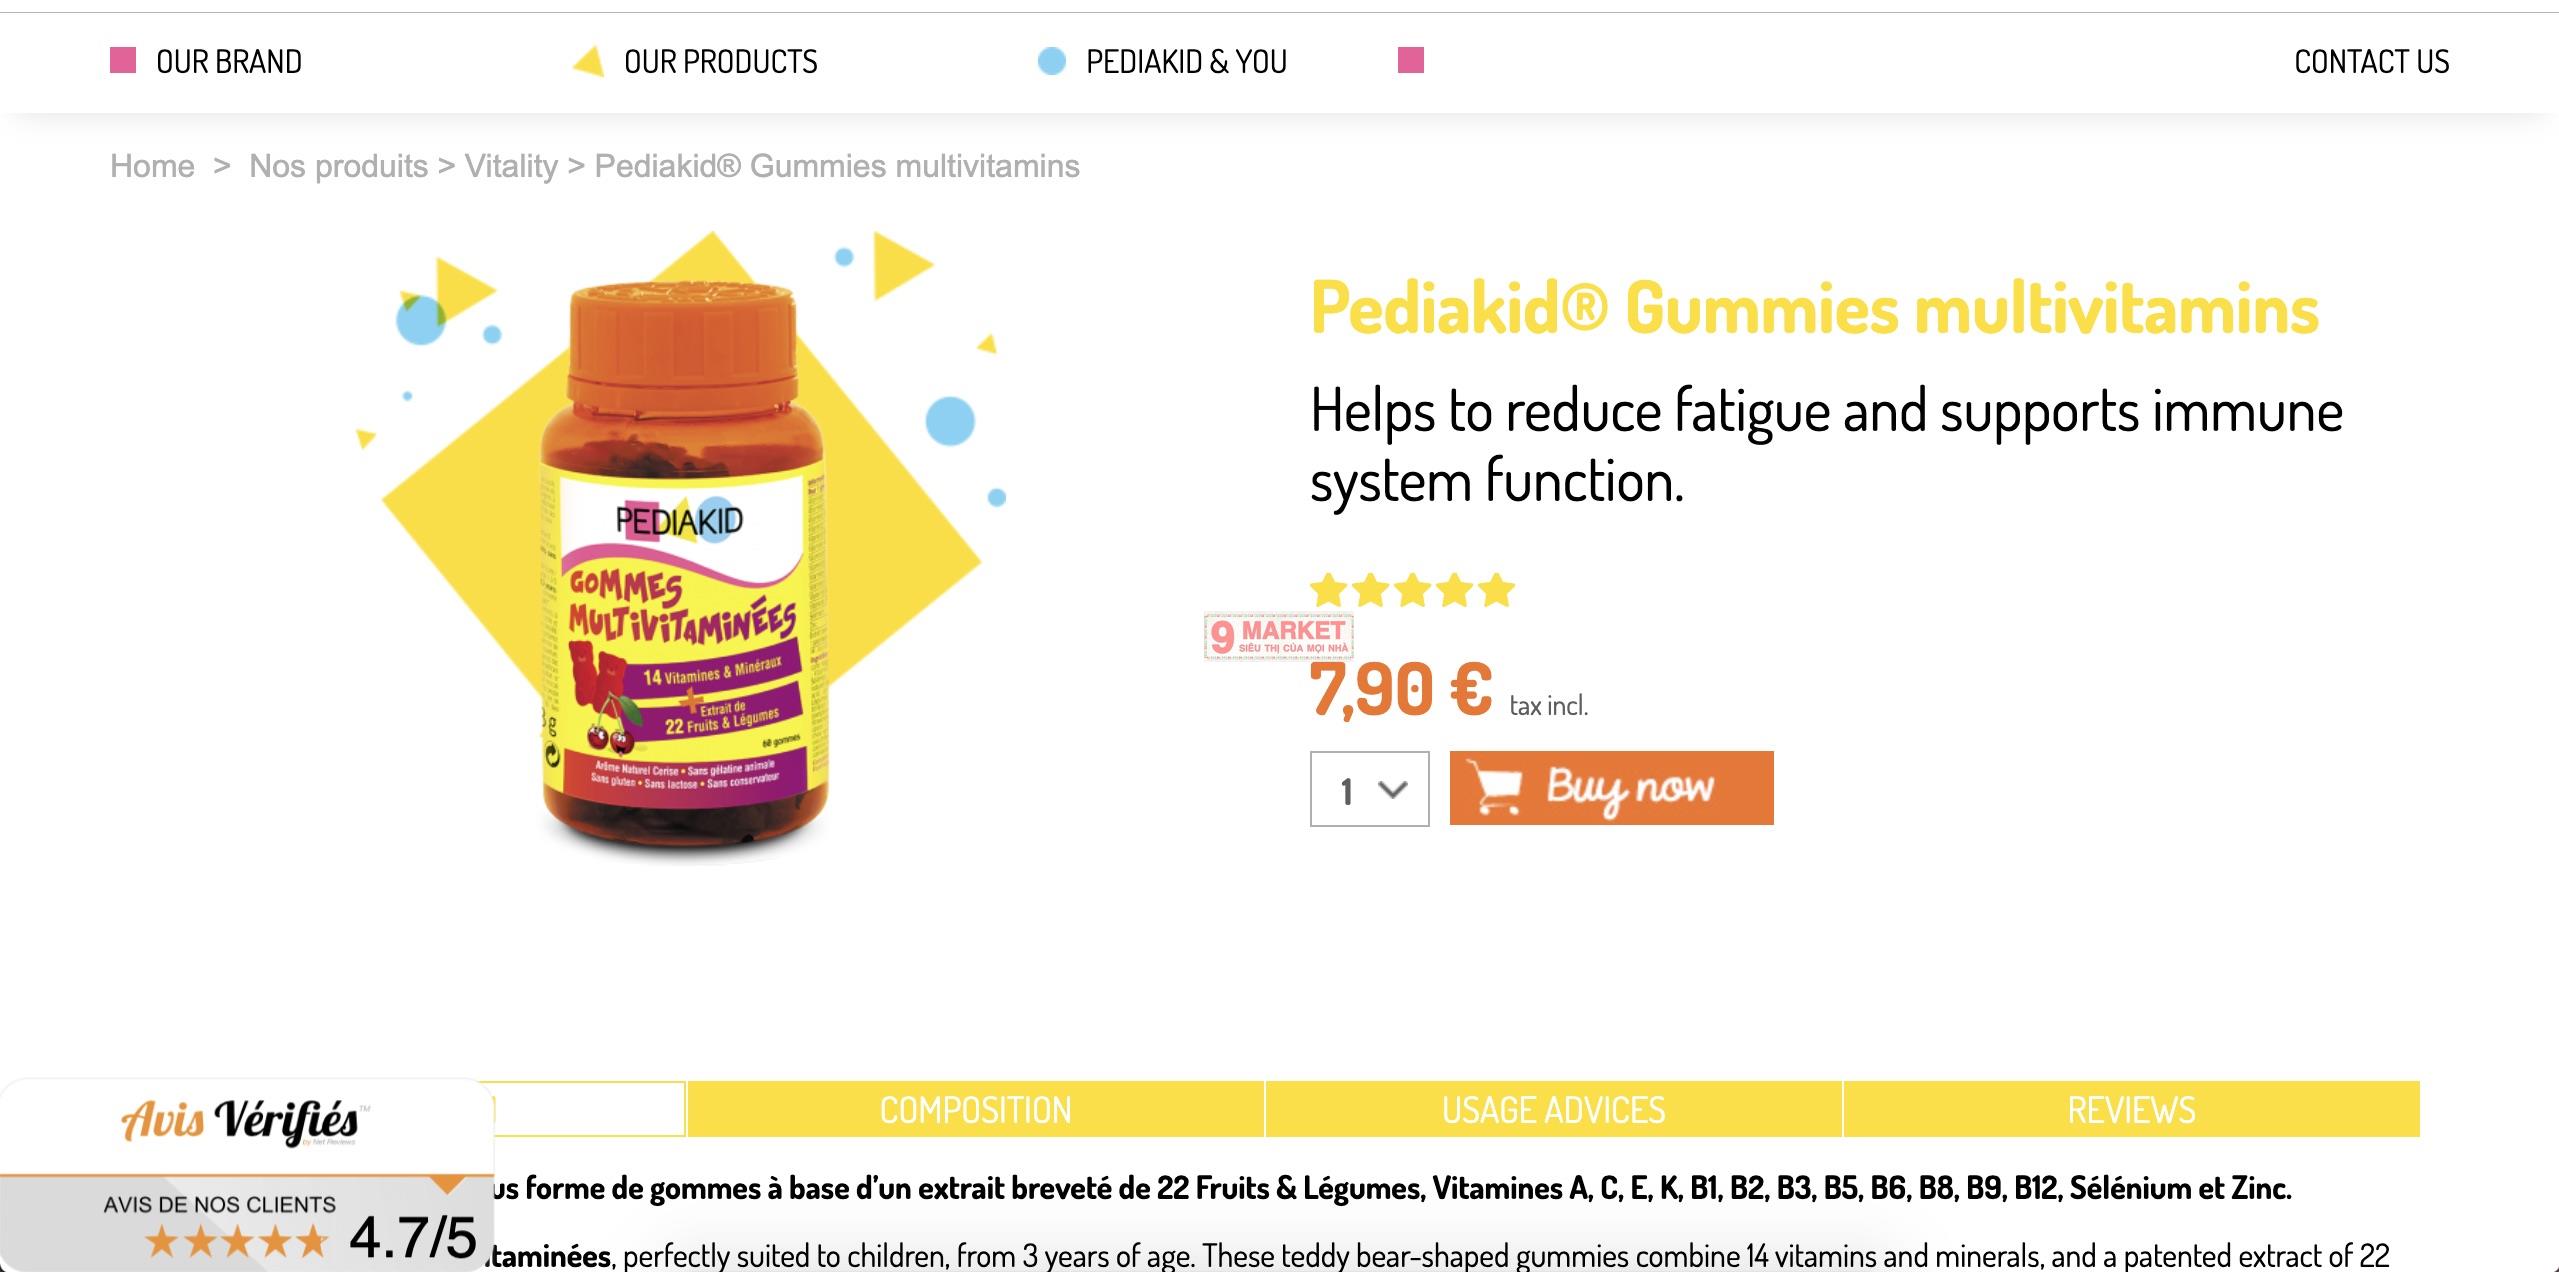Image resolution: width=2559 pixels, height=1272 pixels.
Task: Click the CONTACT US link
Action: 2371,62
